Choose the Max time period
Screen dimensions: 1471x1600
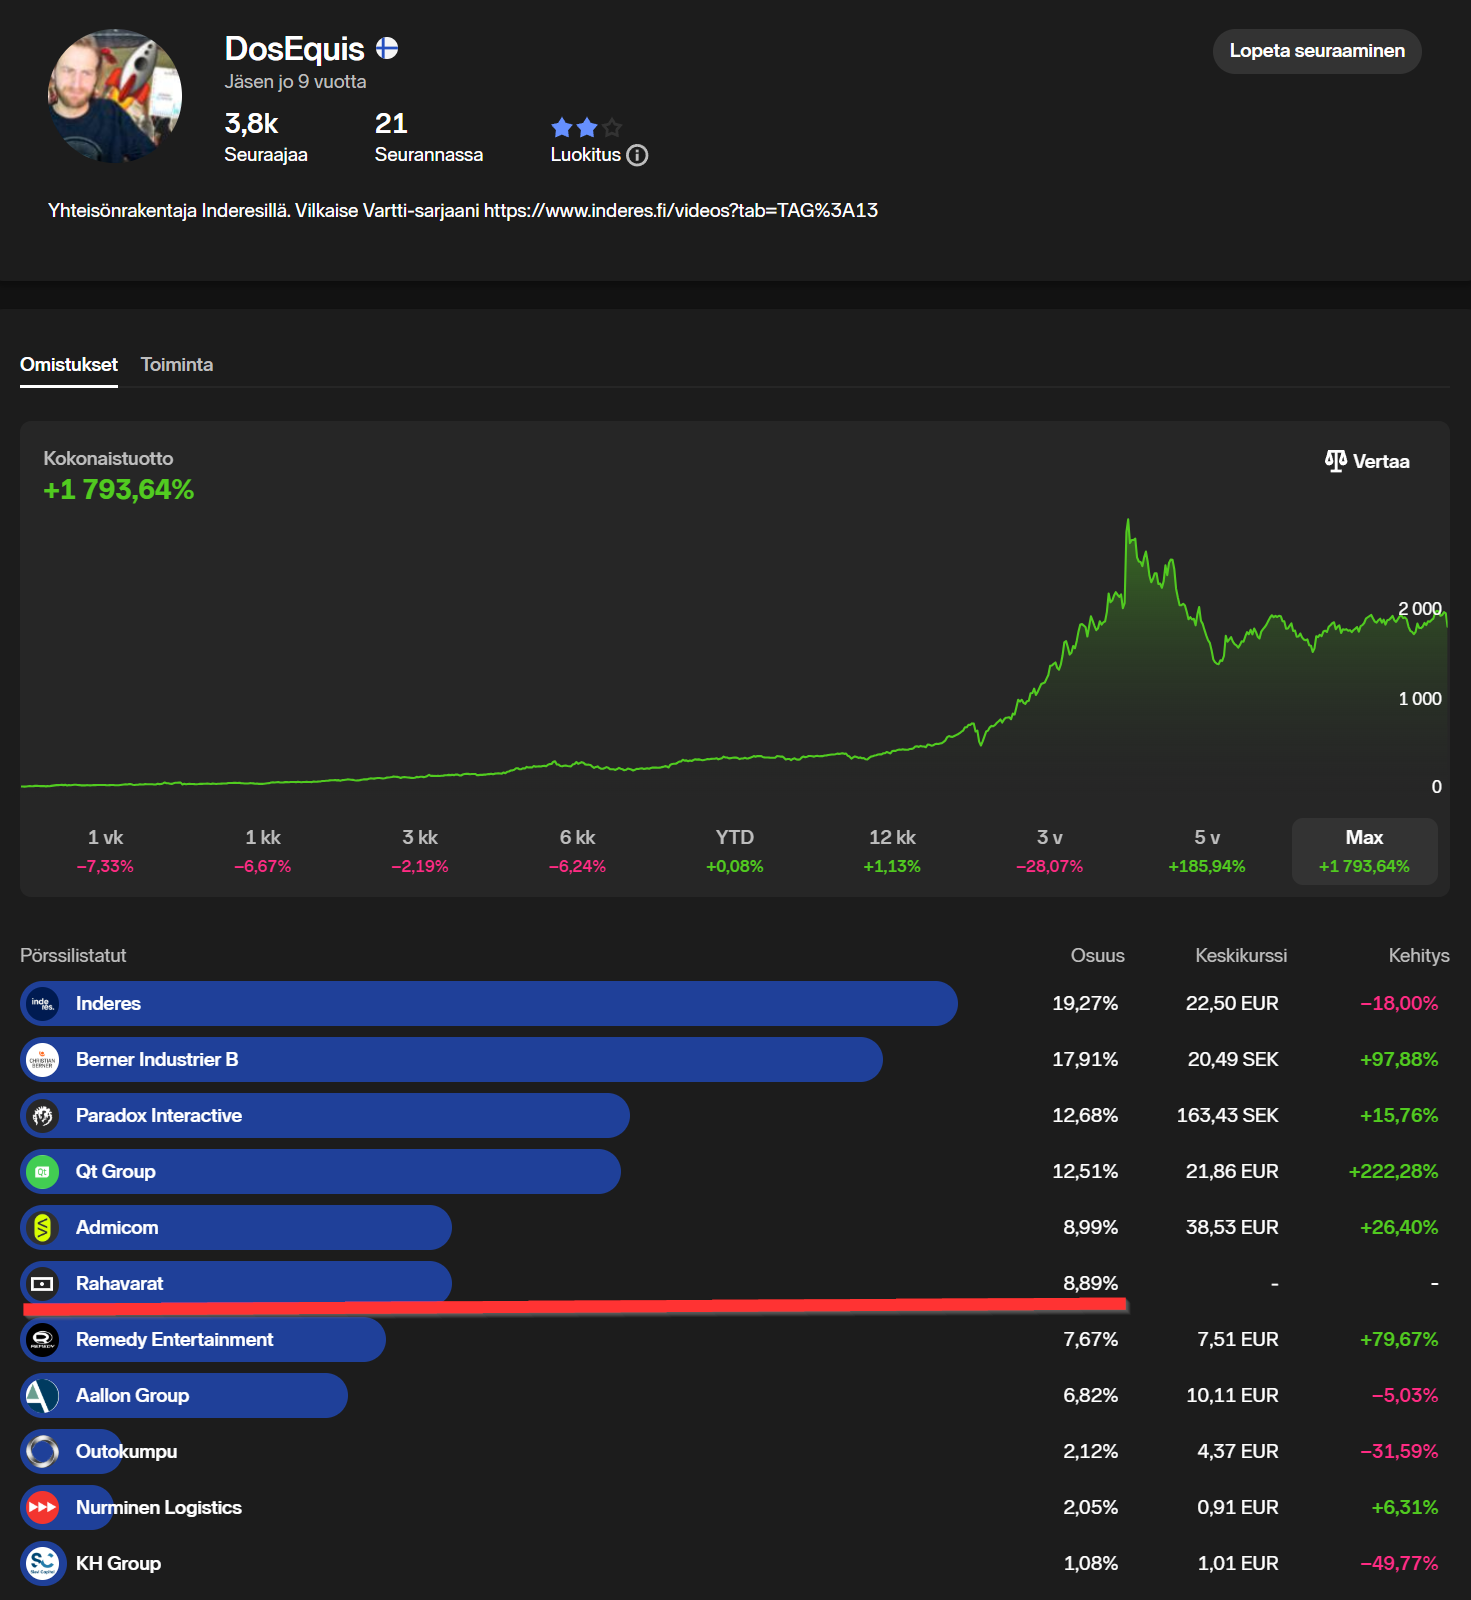tap(1363, 850)
